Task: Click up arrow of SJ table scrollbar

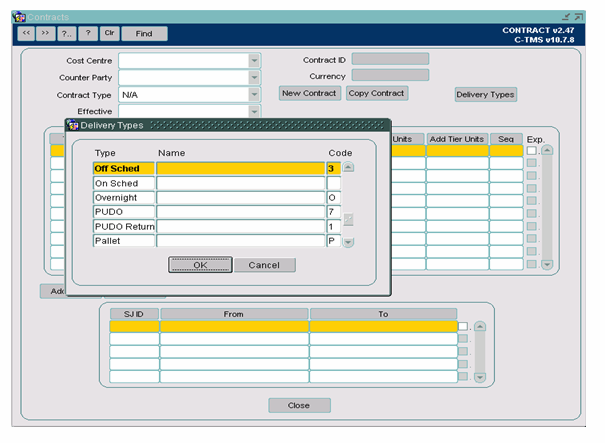Action: (x=480, y=326)
